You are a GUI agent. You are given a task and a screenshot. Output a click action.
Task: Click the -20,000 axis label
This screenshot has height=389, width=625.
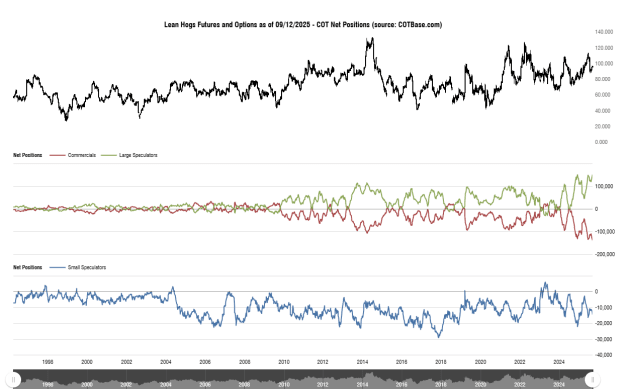tap(603, 323)
